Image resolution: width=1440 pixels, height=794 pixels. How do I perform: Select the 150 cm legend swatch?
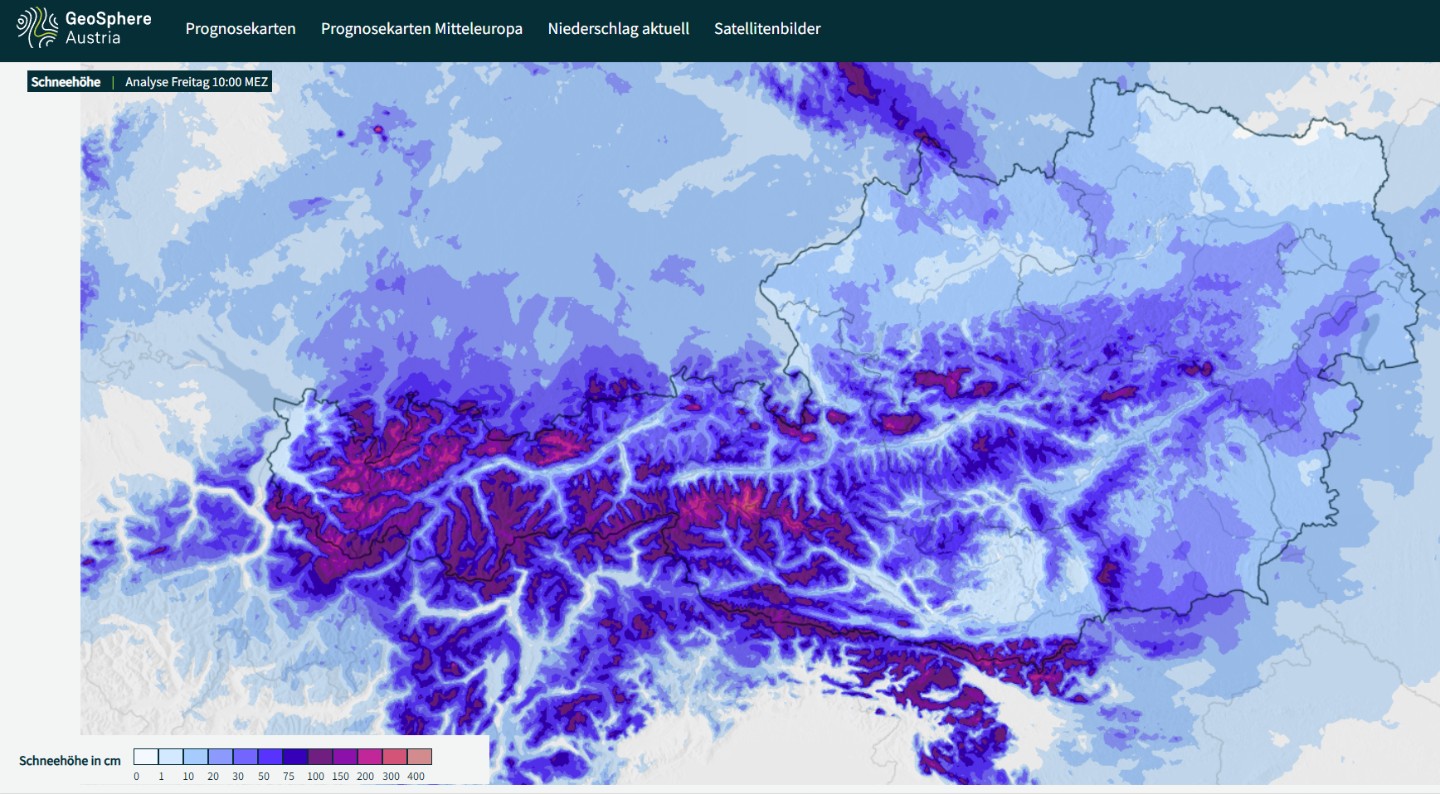coord(345,757)
